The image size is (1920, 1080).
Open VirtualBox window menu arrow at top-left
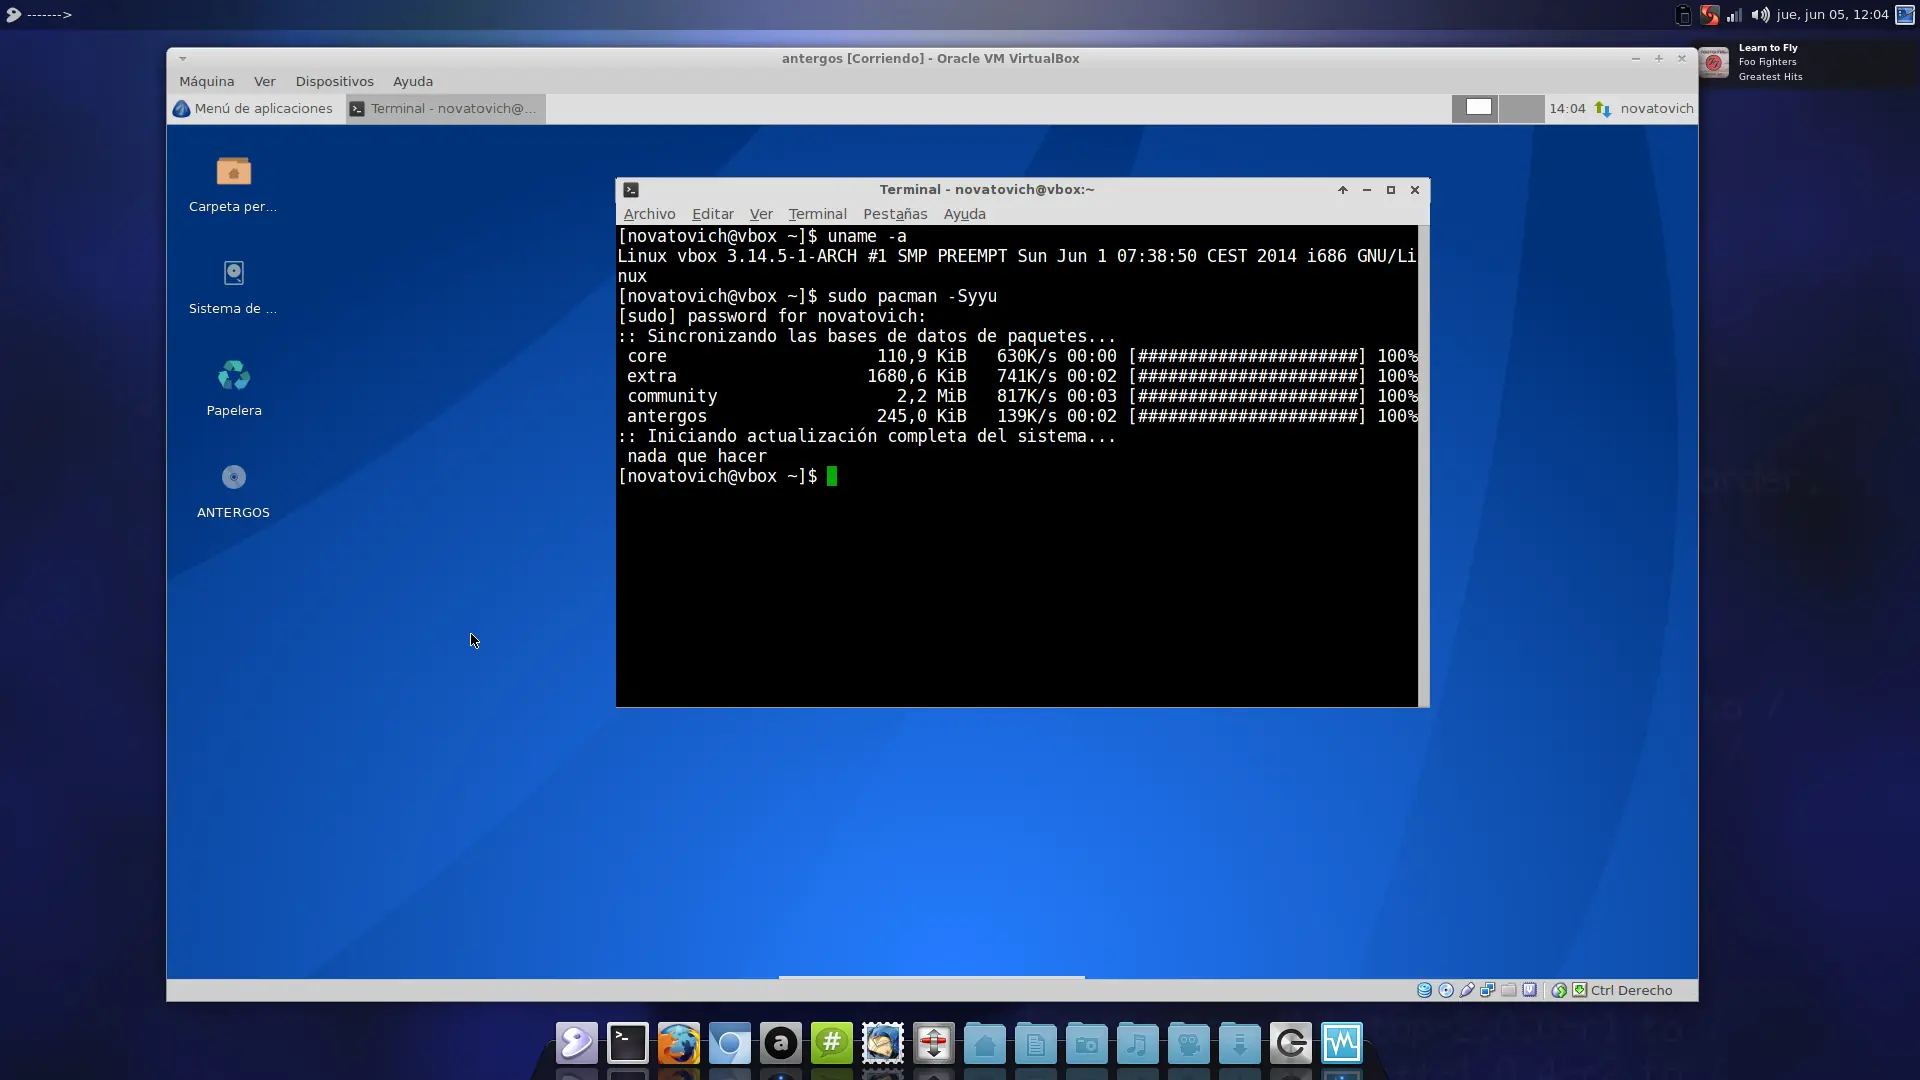[x=182, y=59]
